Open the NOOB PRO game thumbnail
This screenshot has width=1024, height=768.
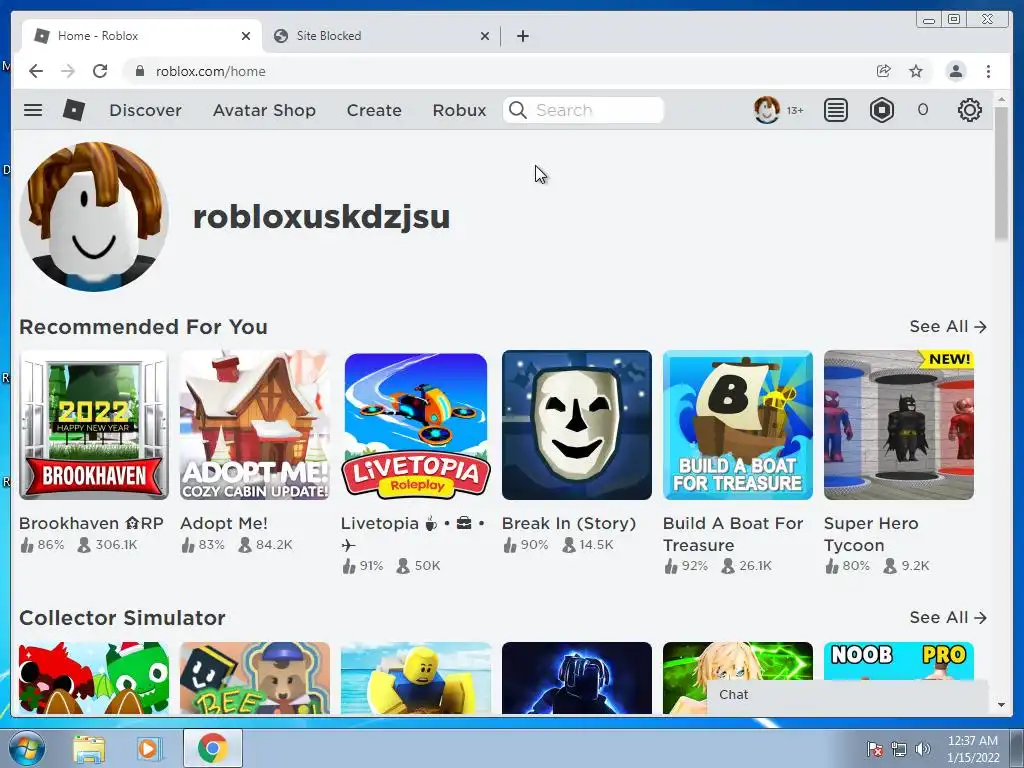click(x=899, y=661)
